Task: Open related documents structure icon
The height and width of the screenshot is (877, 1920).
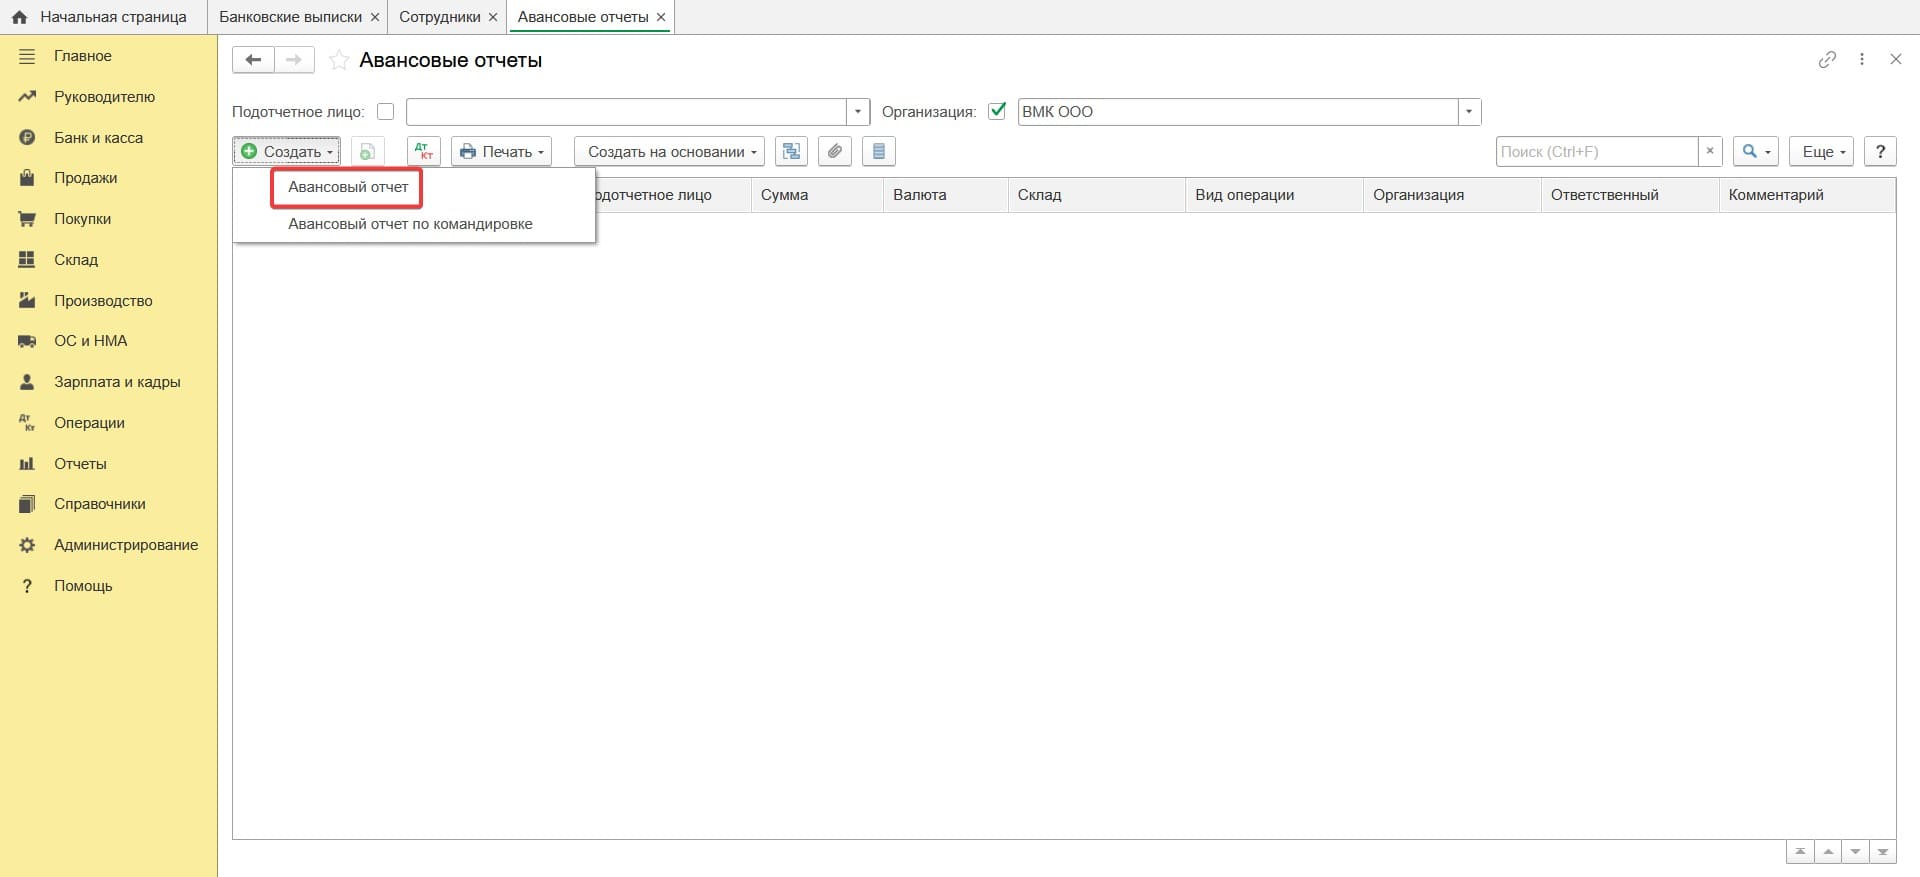Action: (x=791, y=152)
